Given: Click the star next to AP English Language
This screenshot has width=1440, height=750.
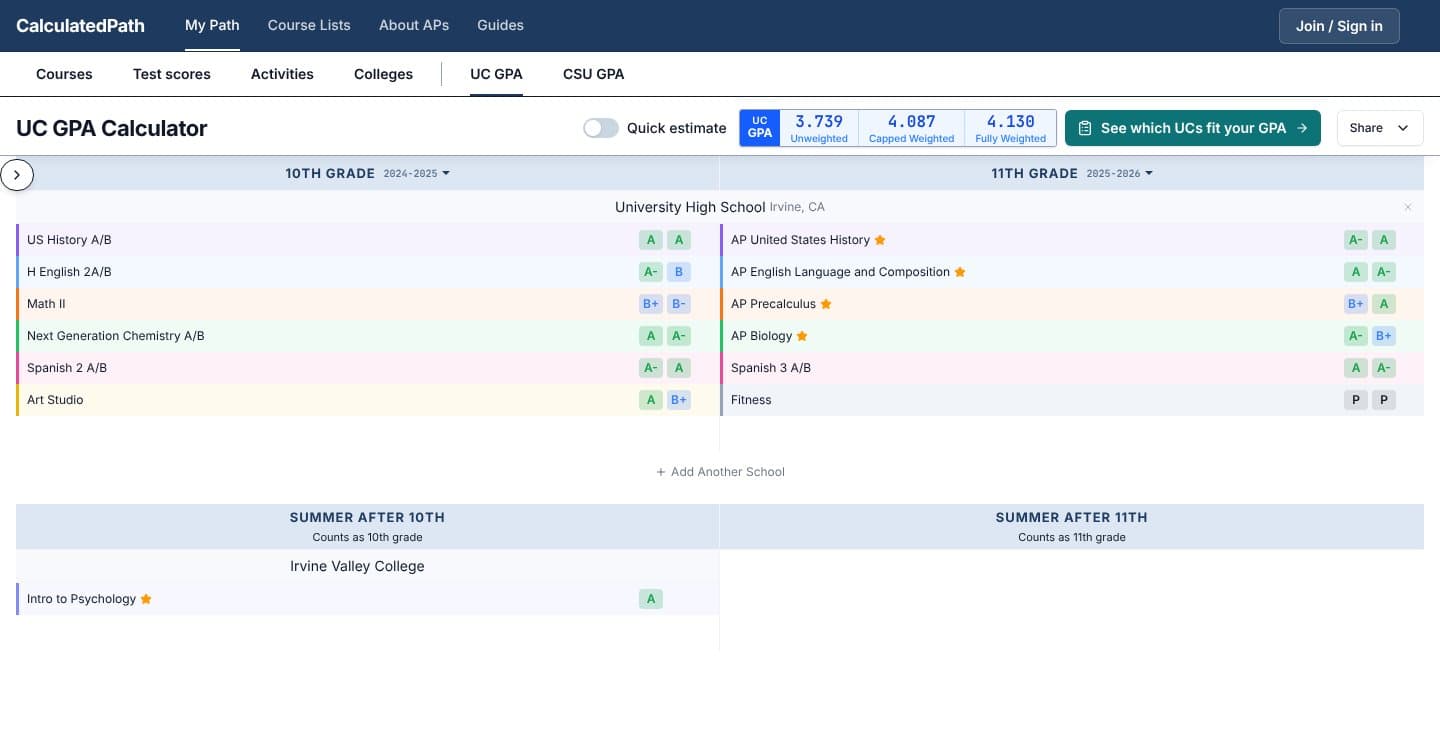Looking at the screenshot, I should [960, 272].
